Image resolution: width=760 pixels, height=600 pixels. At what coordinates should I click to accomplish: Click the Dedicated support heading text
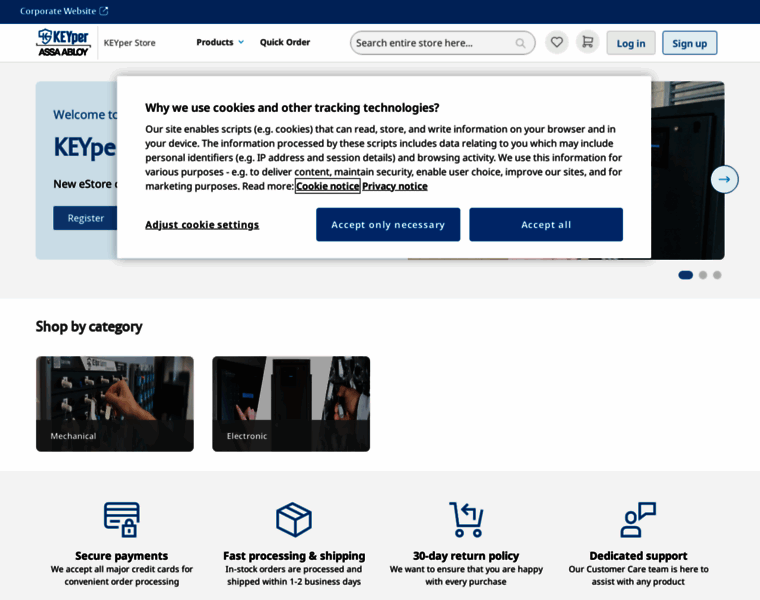click(638, 555)
